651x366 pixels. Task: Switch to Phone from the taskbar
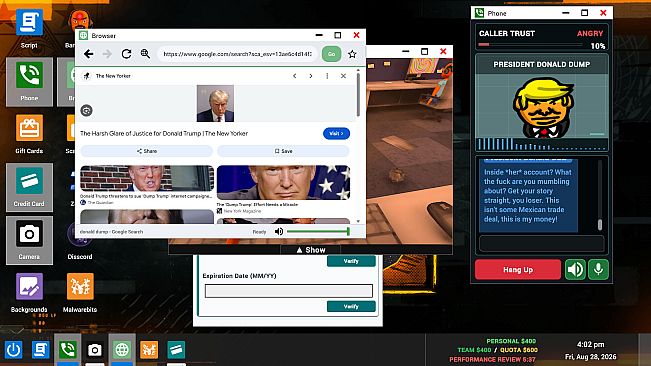pos(67,349)
